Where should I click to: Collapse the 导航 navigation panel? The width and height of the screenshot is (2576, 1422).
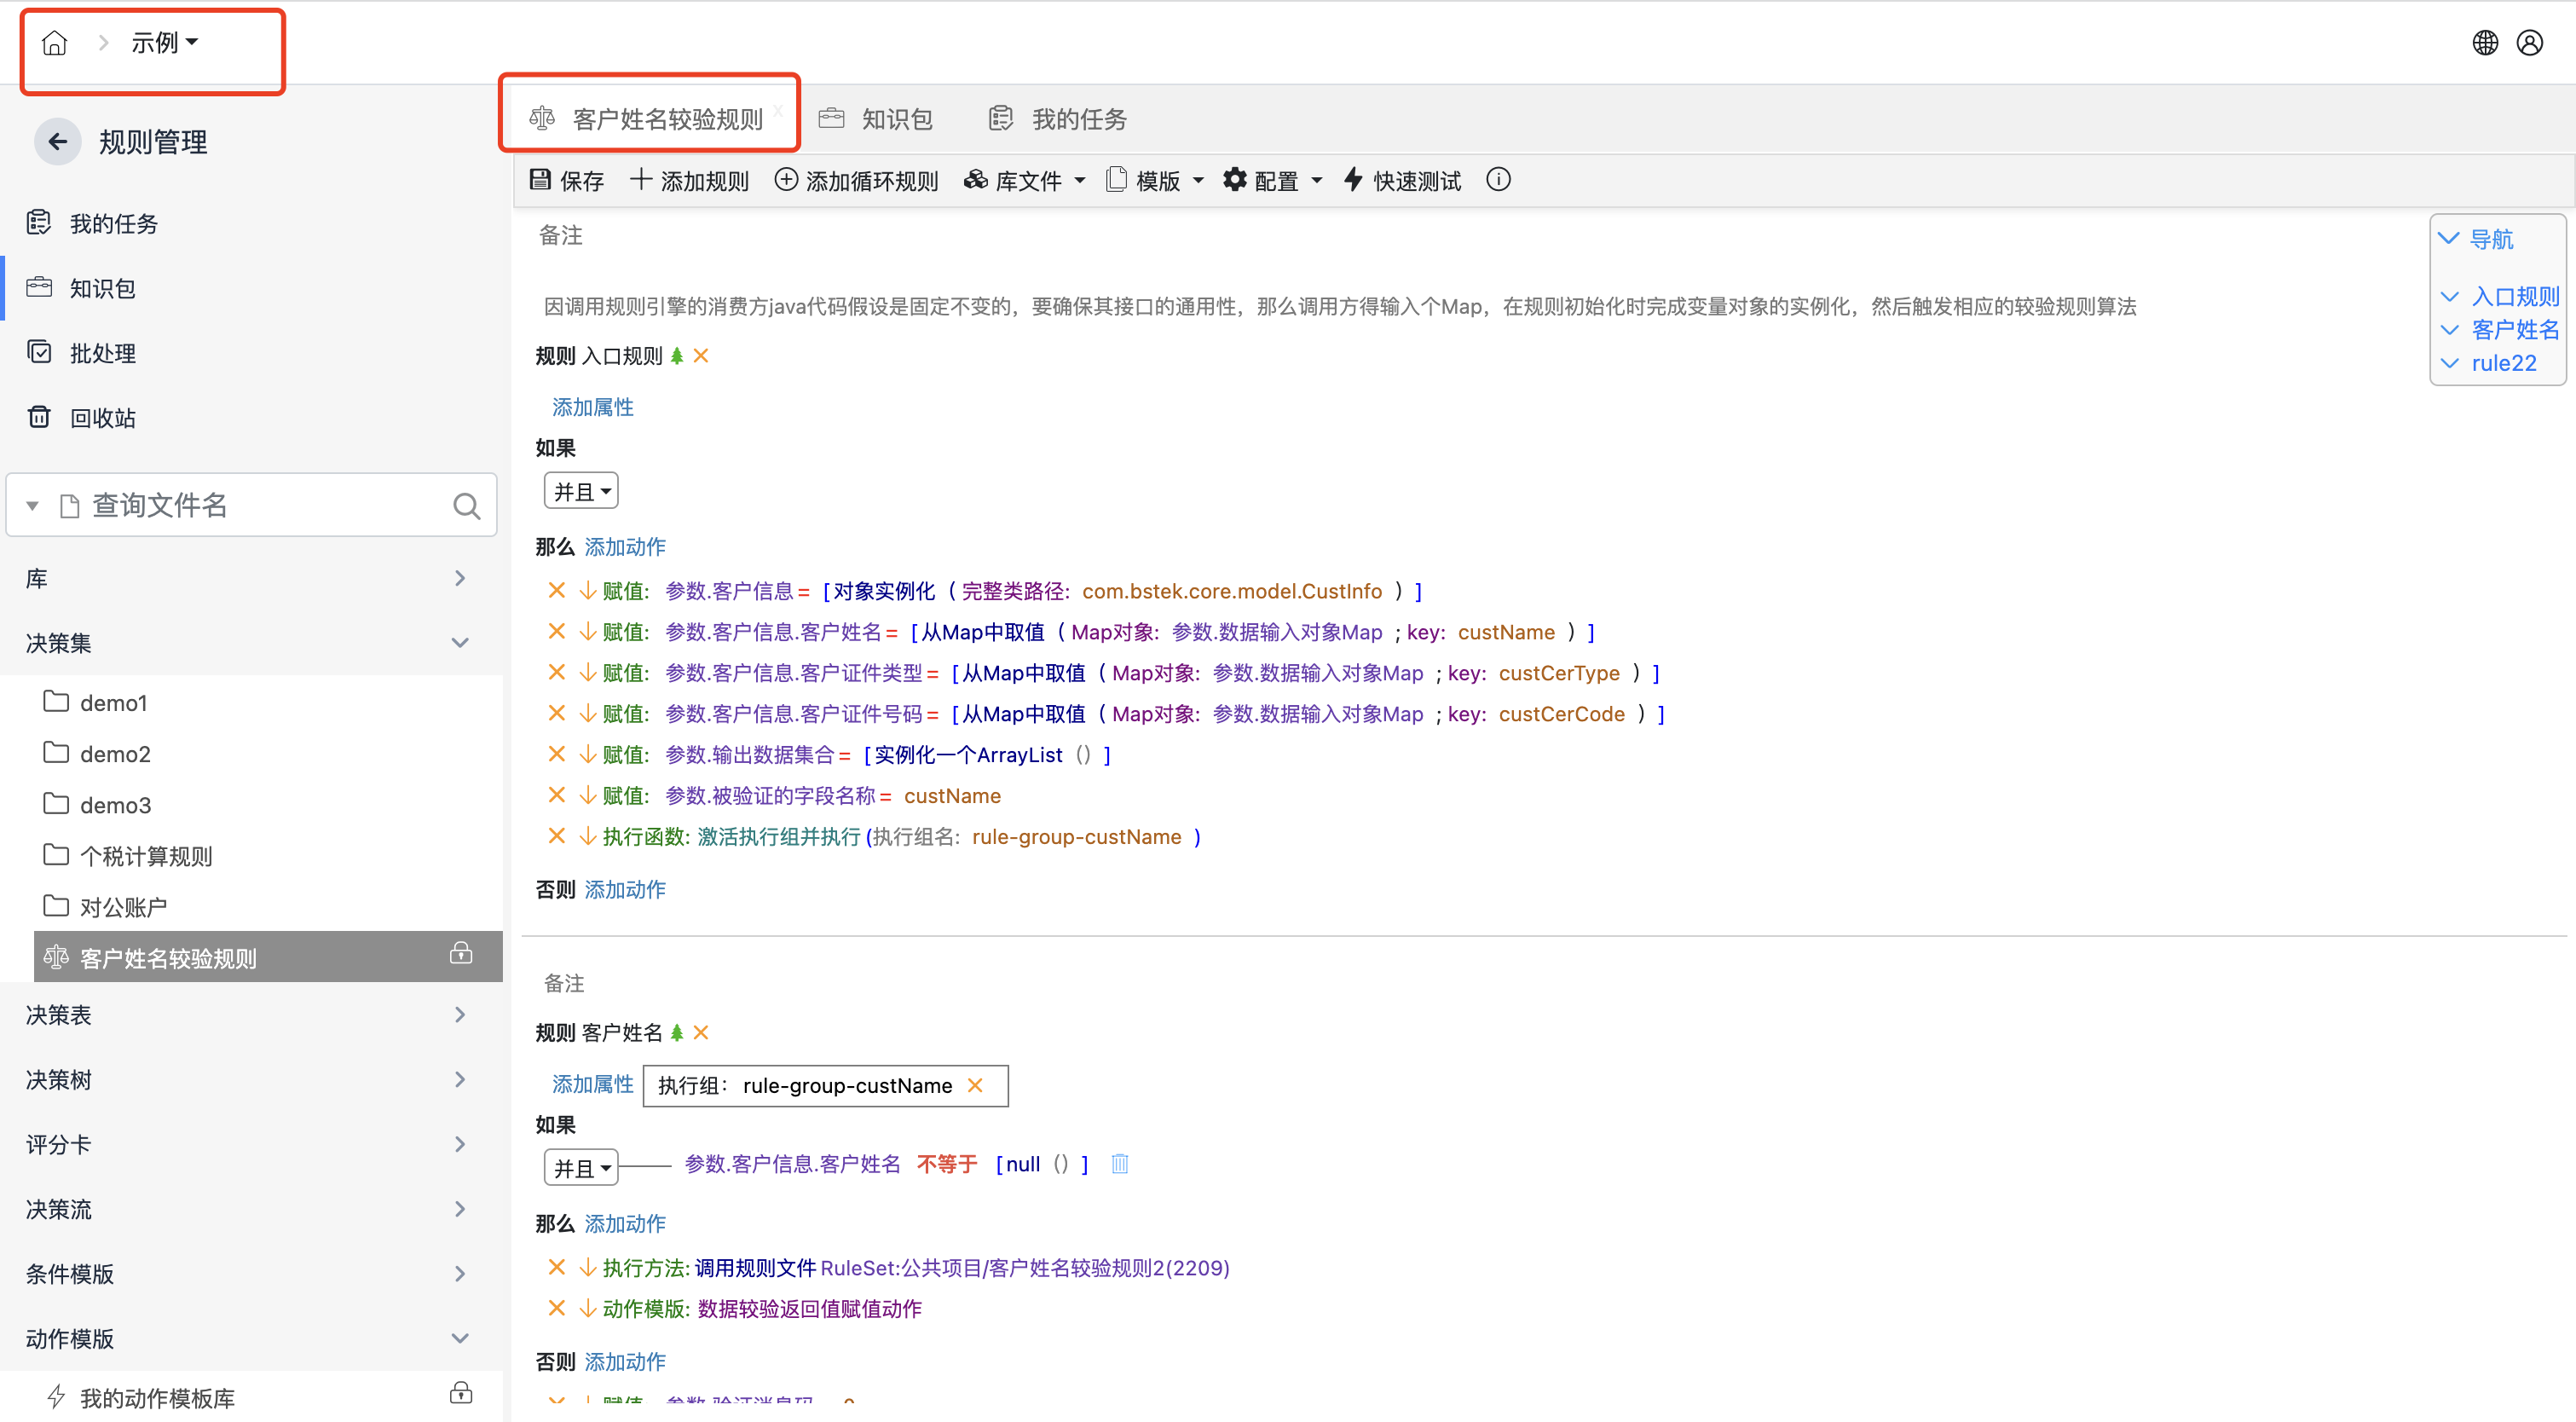(2449, 239)
